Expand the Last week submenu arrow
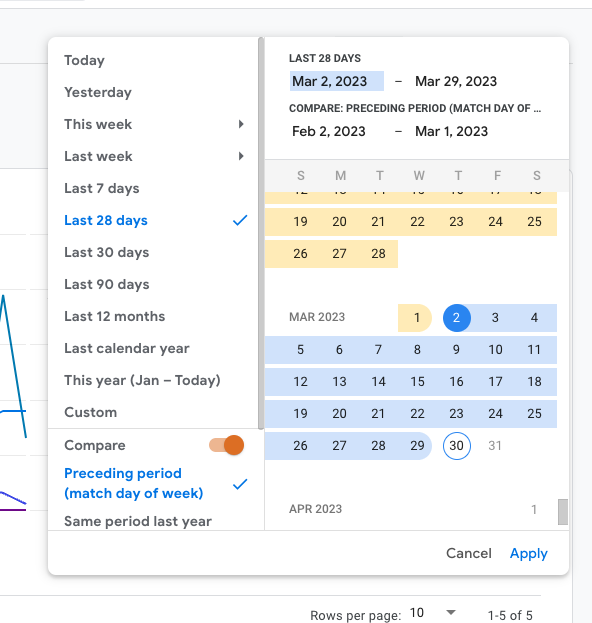 tap(241, 156)
